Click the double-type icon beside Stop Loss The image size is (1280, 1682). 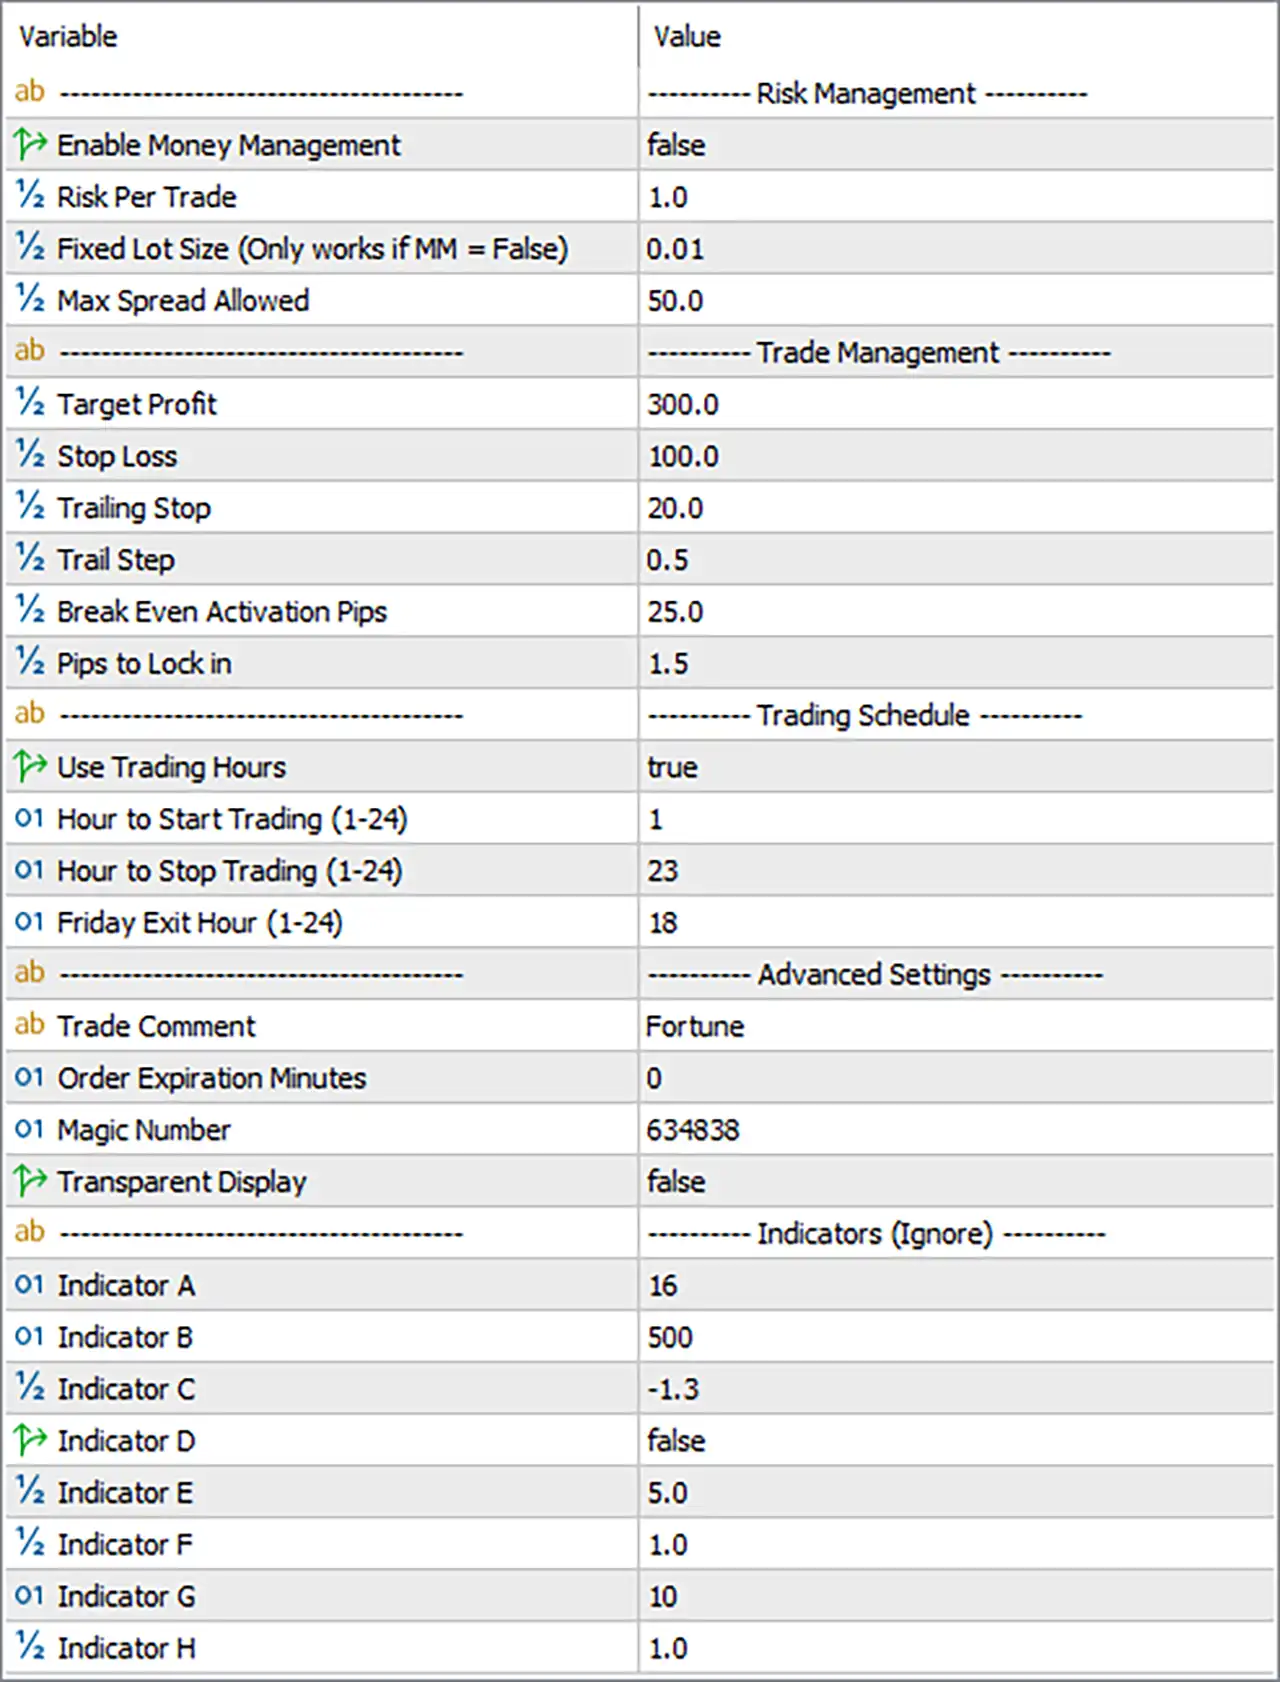pyautogui.click(x=30, y=456)
